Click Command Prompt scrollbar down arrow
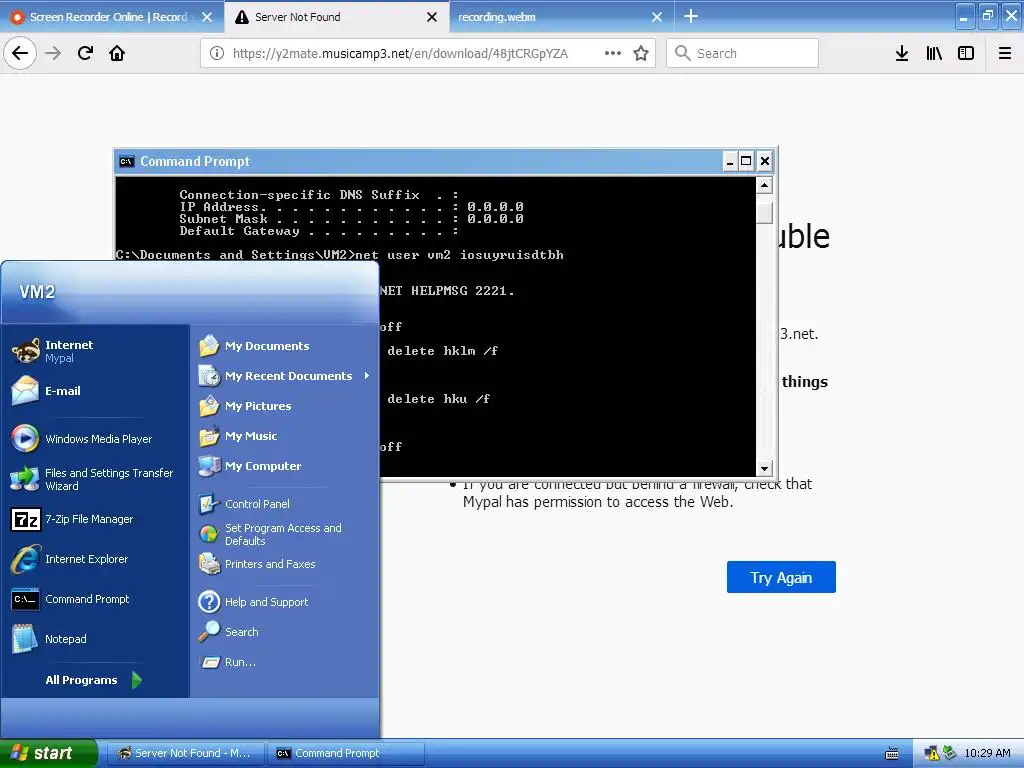Image resolution: width=1024 pixels, height=768 pixels. click(765, 468)
